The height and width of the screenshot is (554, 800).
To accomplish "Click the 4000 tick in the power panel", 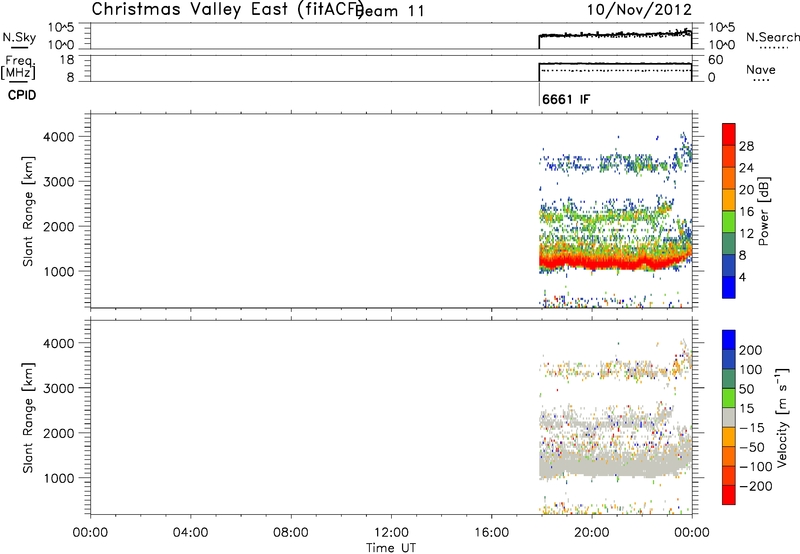I will 59,137.
